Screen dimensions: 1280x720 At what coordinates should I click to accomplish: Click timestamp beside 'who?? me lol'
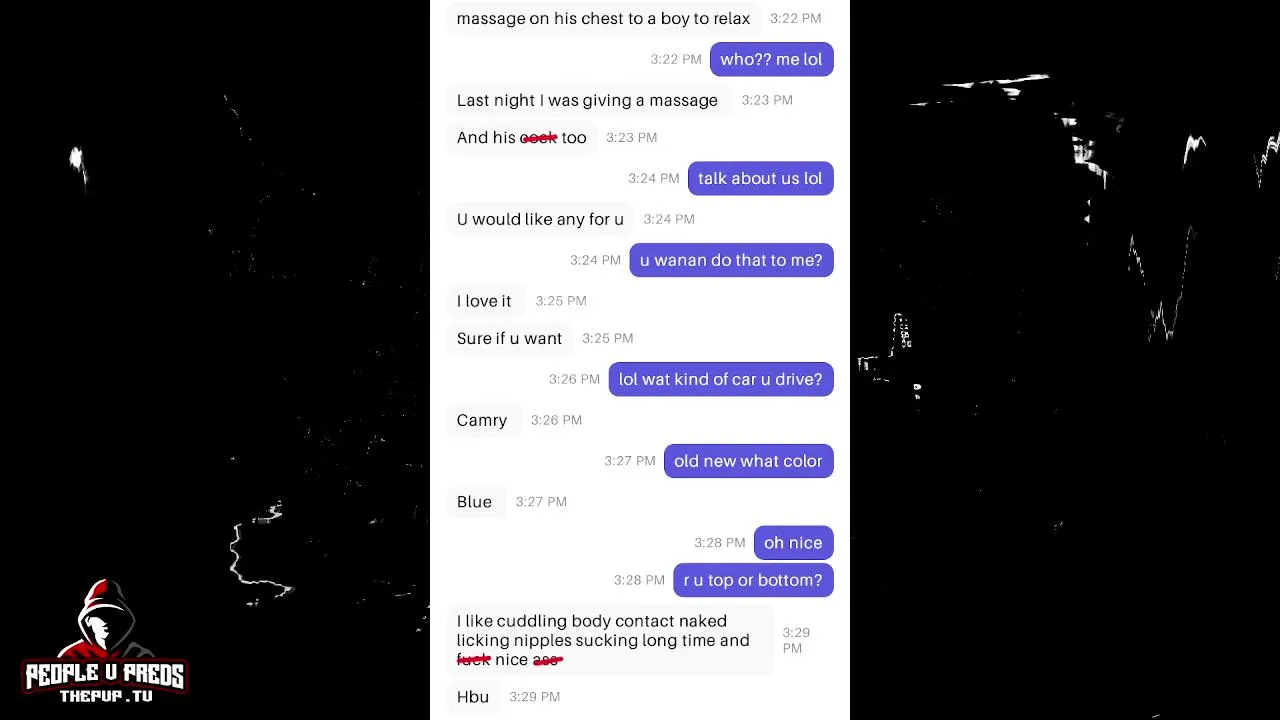(676, 59)
